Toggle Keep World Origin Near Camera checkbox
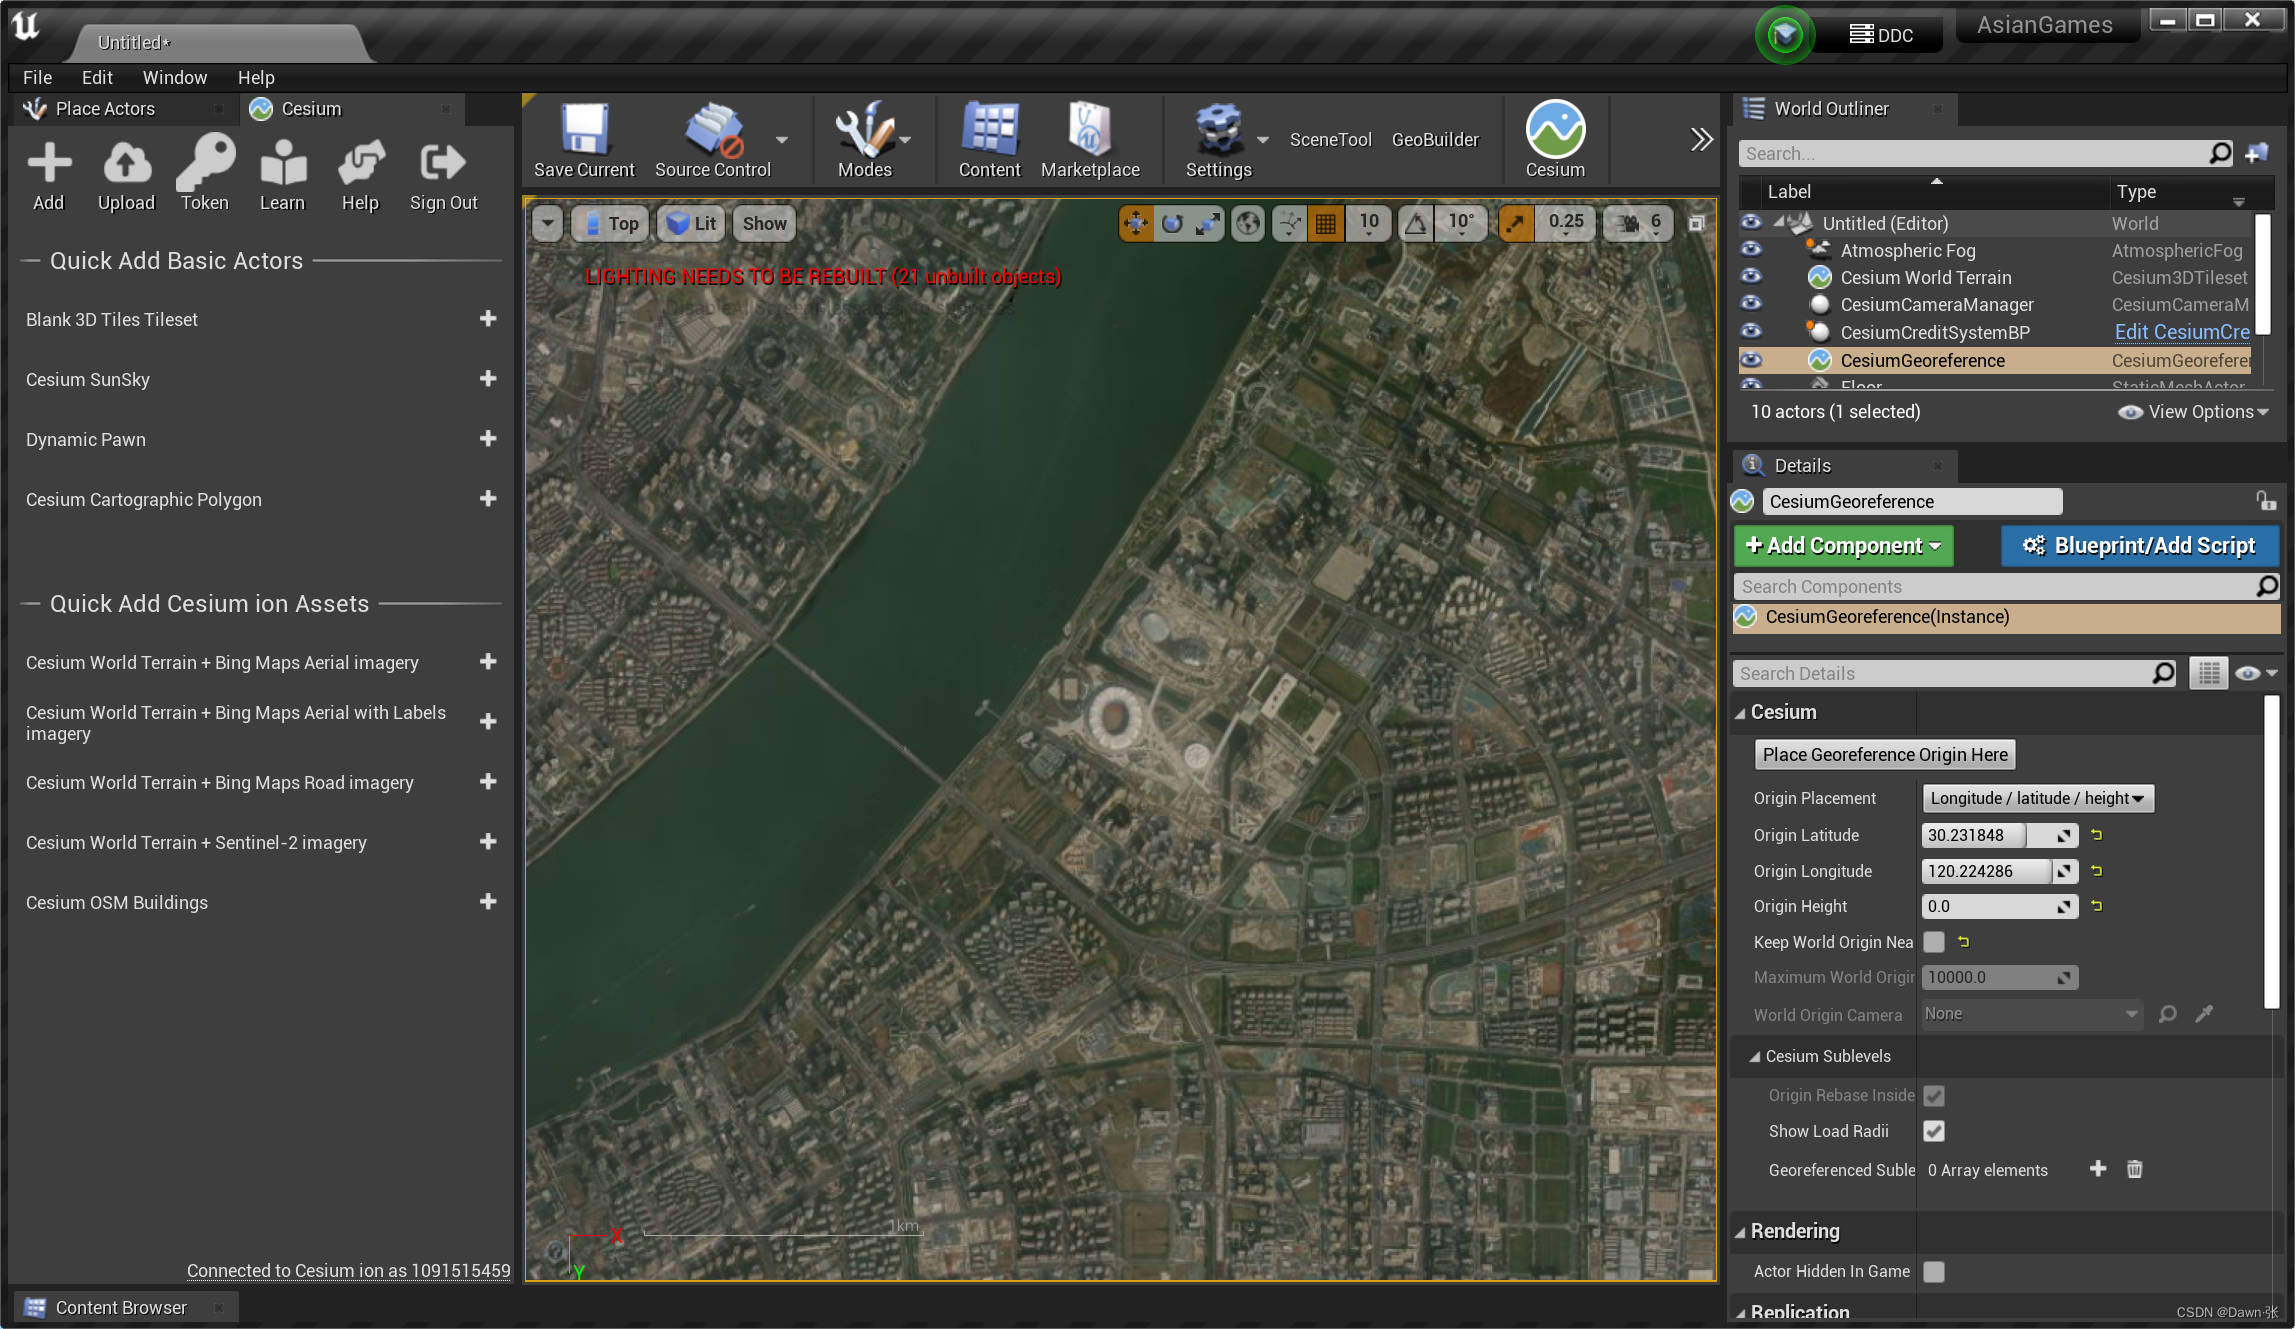 click(x=1934, y=942)
